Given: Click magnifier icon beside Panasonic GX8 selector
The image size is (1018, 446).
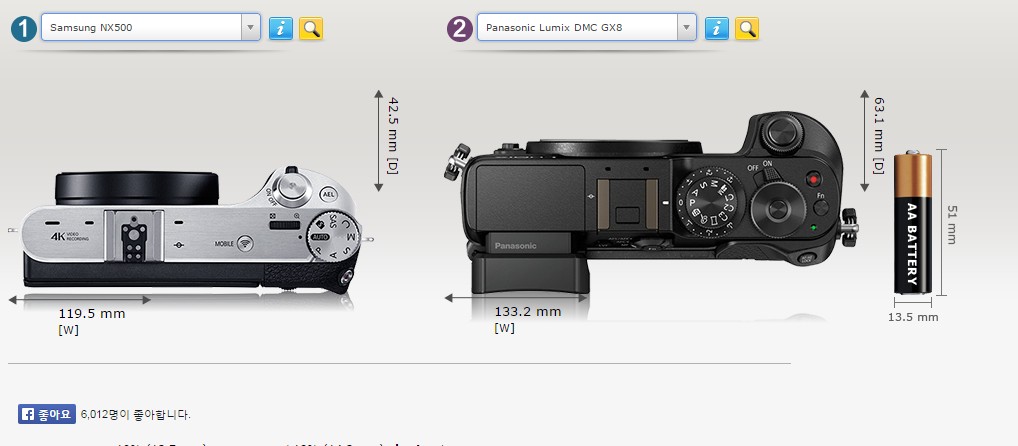Looking at the screenshot, I should (747, 28).
